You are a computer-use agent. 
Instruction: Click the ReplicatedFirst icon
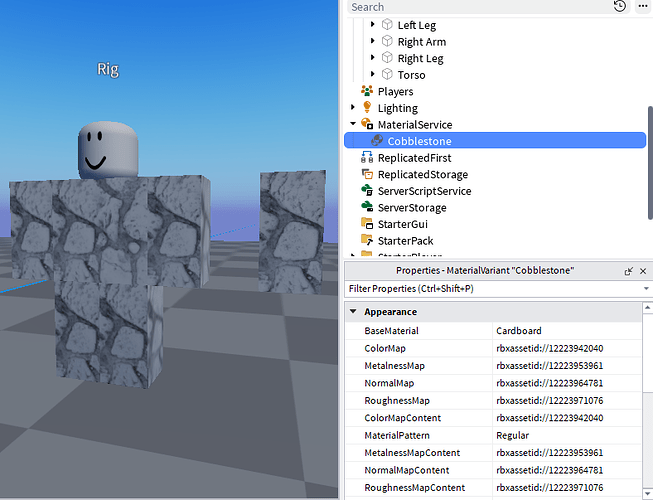[x=367, y=157]
